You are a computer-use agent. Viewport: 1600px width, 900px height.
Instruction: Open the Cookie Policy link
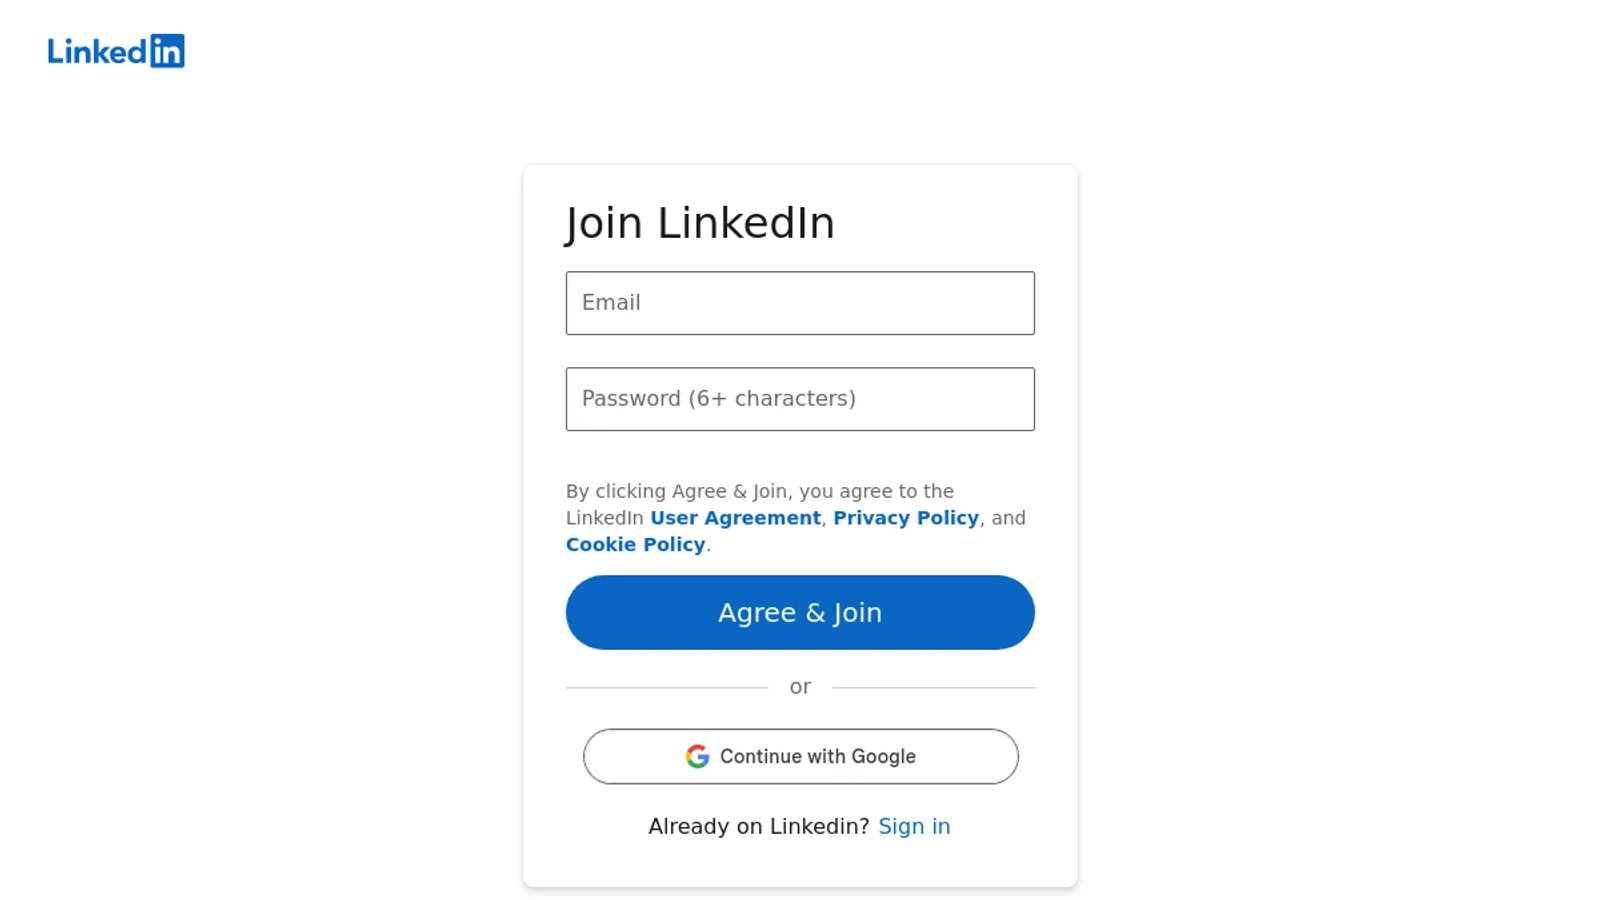[x=635, y=545]
